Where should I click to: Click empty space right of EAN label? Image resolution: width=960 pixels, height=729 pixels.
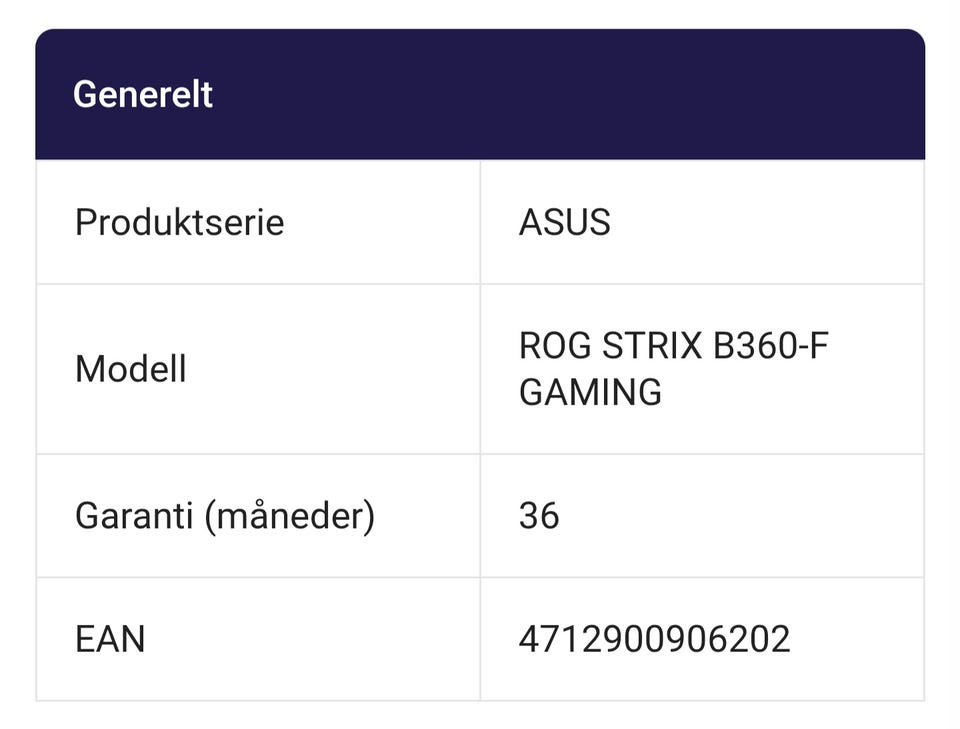[x=320, y=638]
